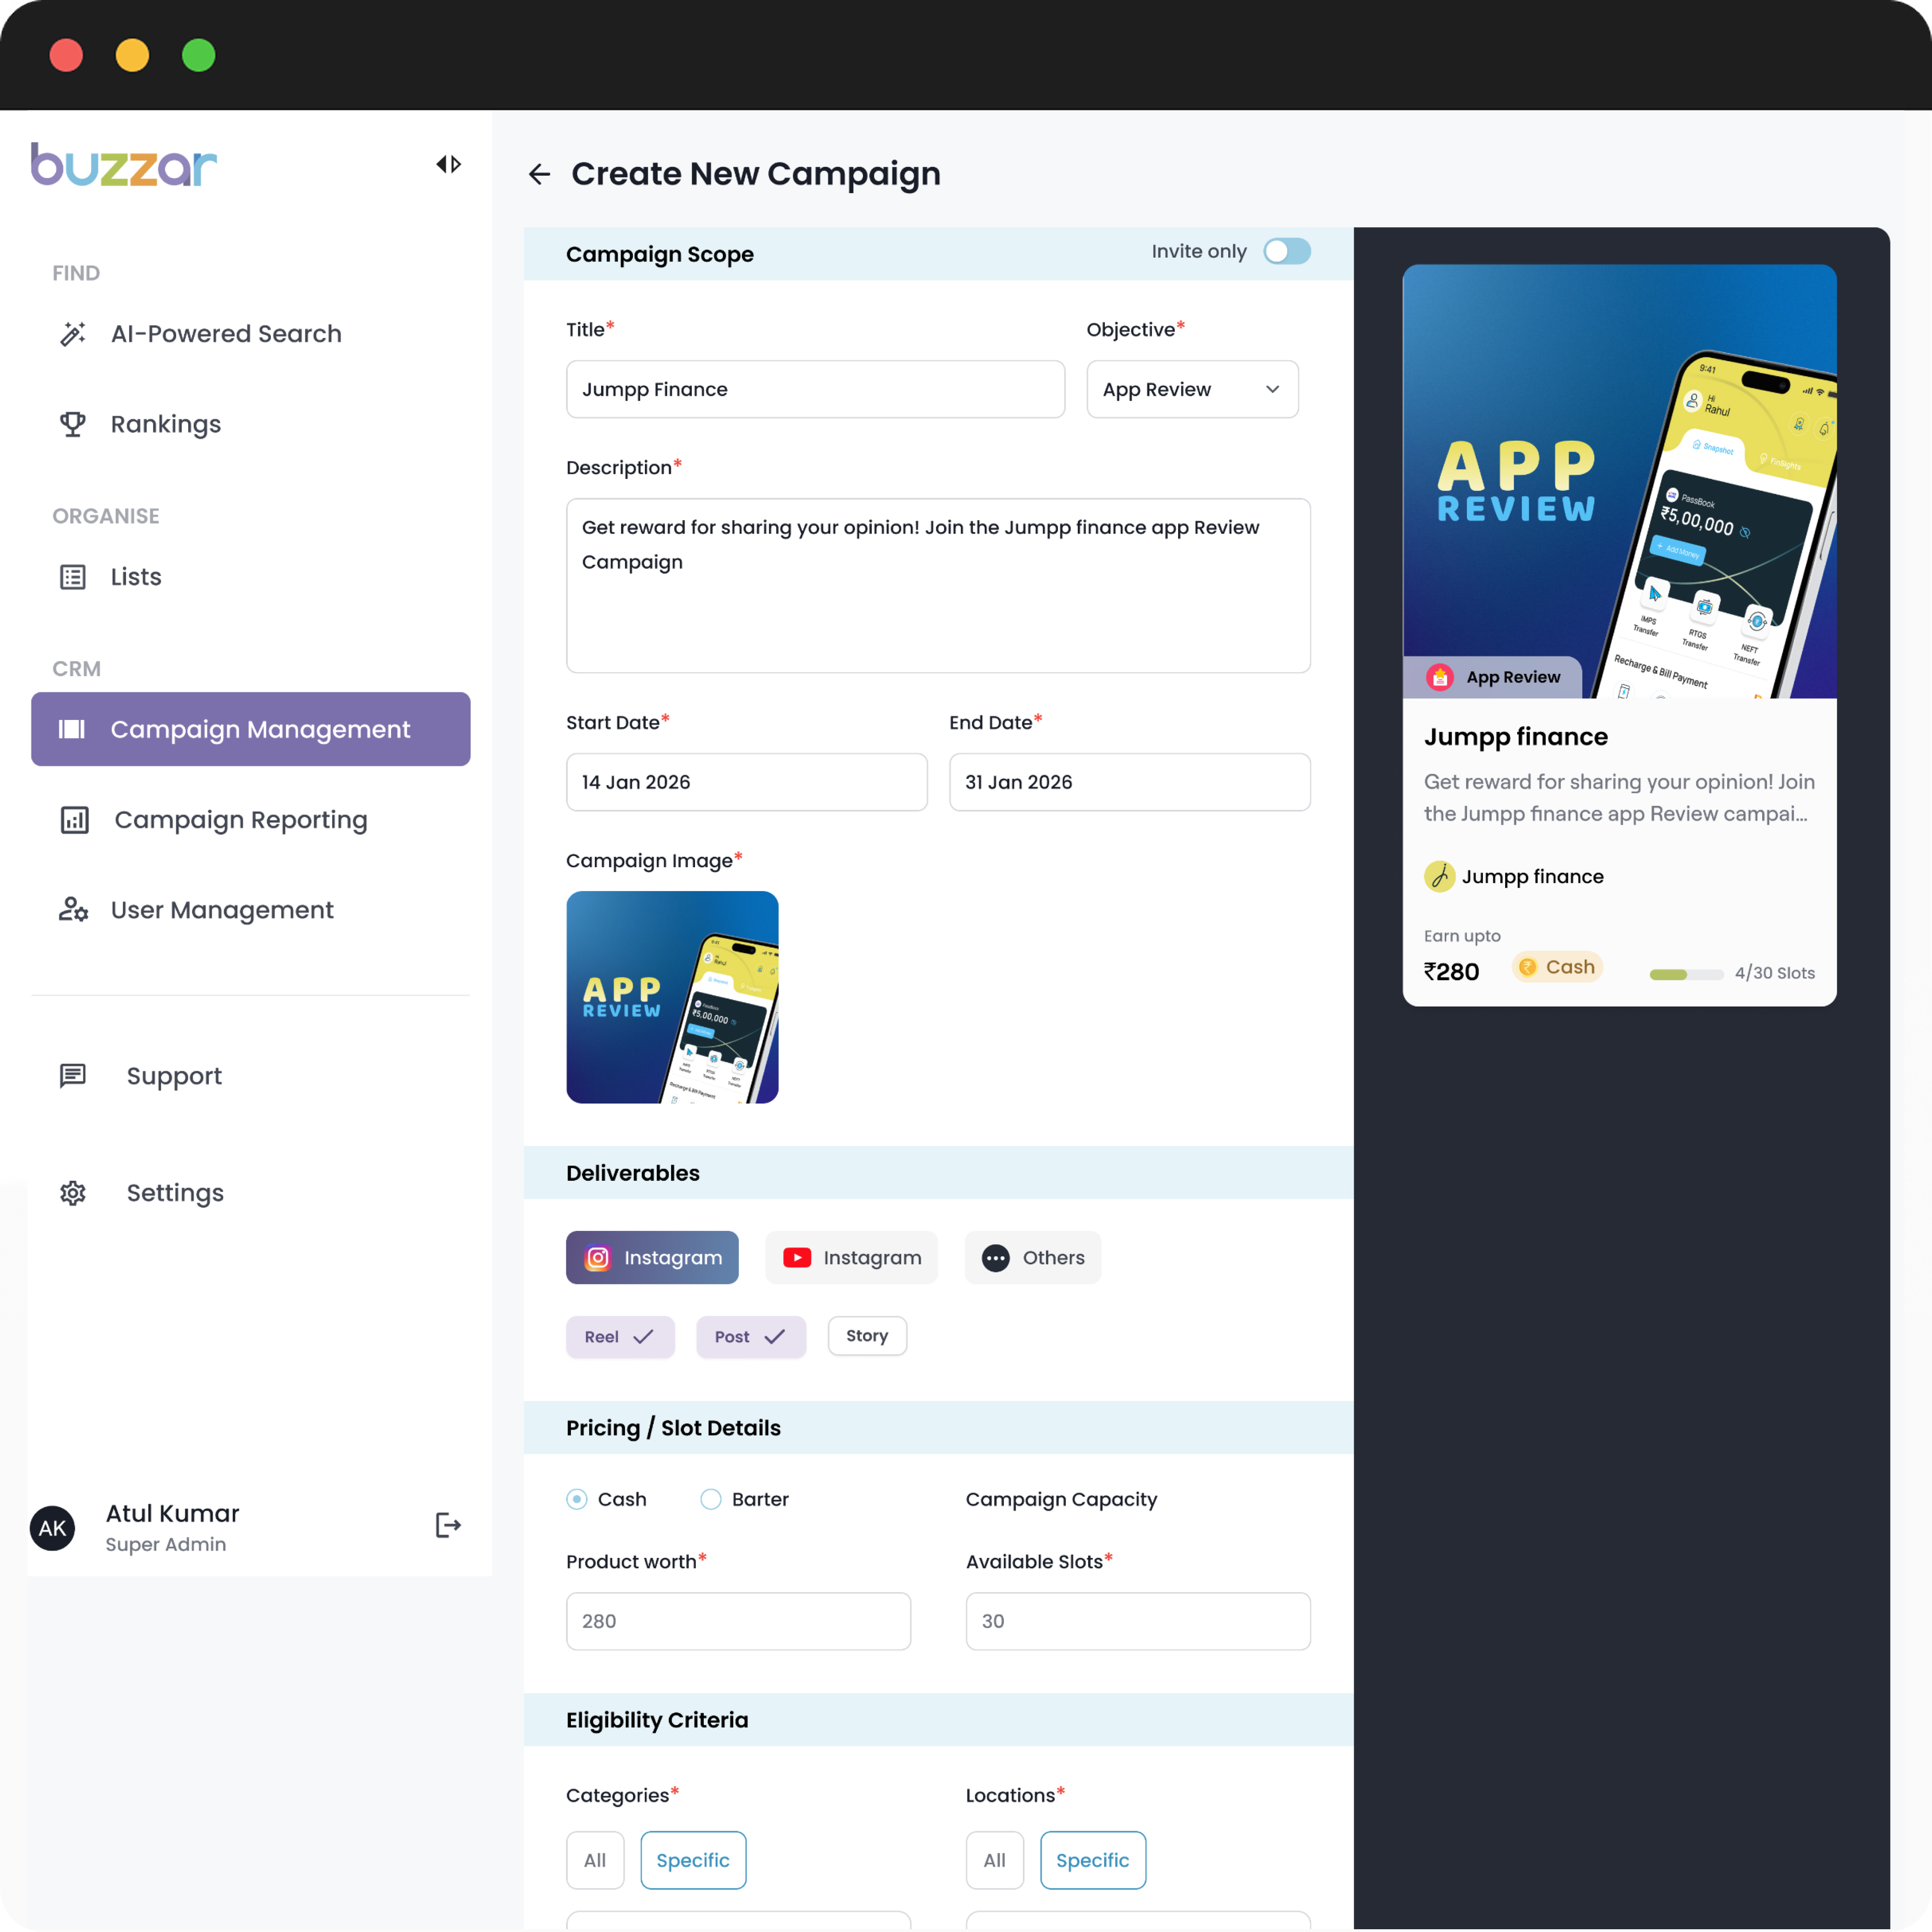The width and height of the screenshot is (1932, 1932).
Task: Click the slots progress bar in the preview card
Action: pos(1686,974)
